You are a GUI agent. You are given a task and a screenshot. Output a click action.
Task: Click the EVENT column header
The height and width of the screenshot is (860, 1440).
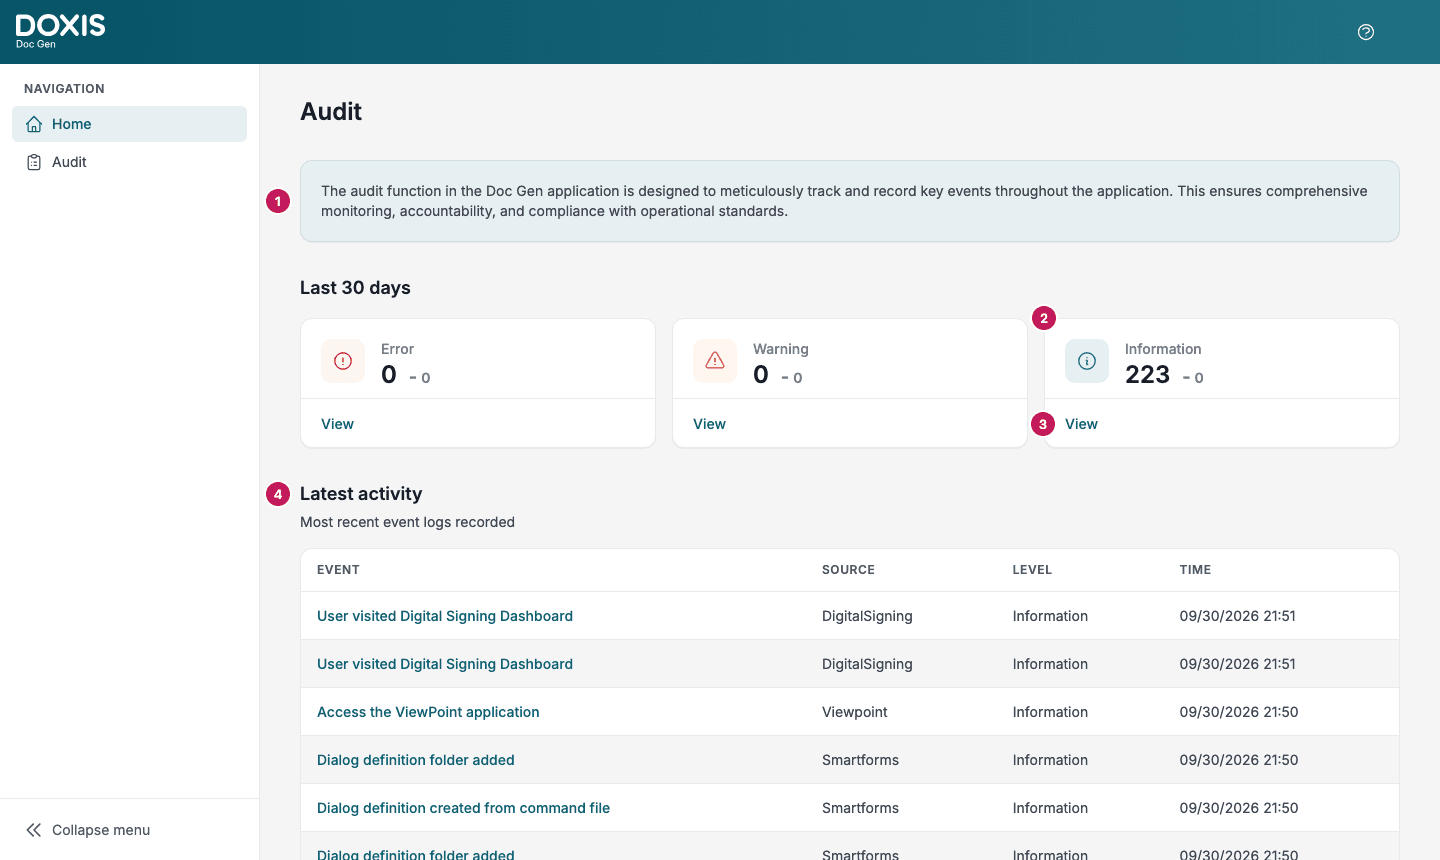[x=338, y=570]
